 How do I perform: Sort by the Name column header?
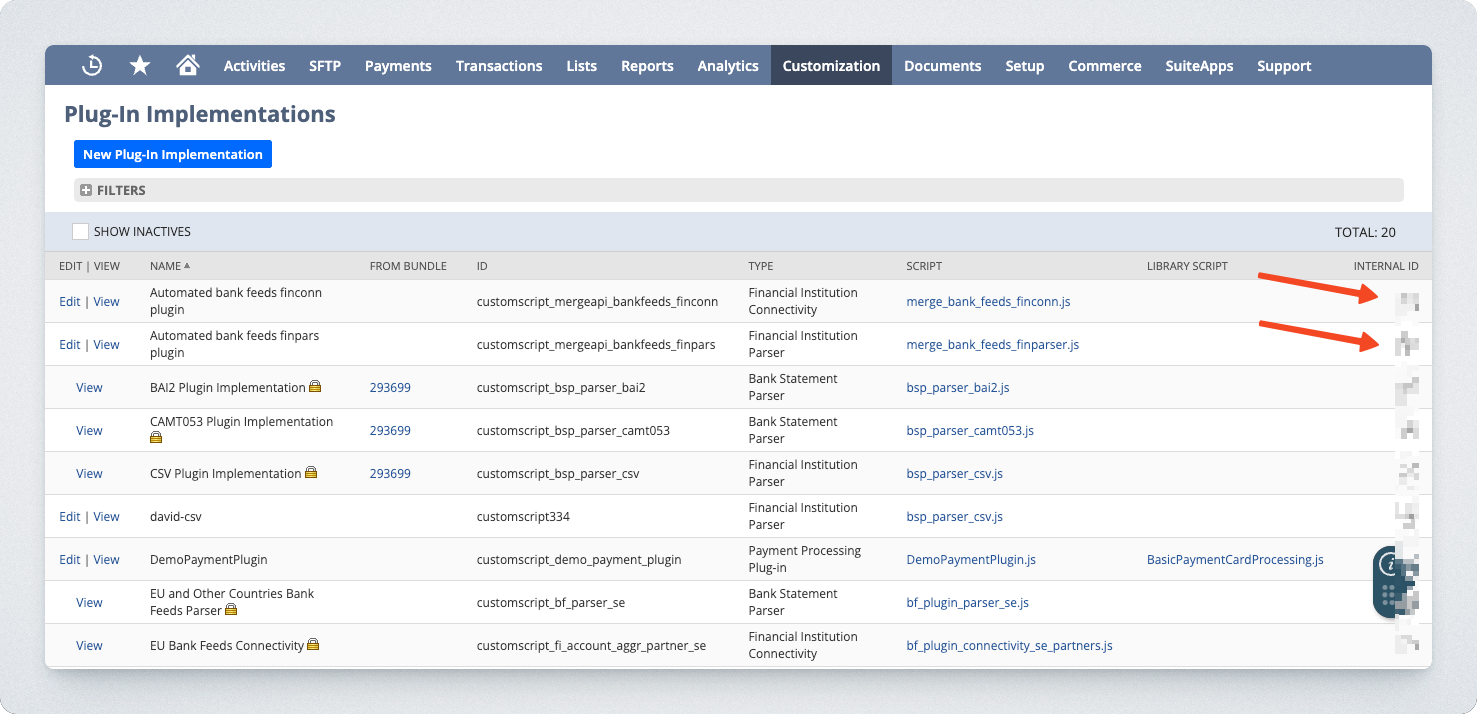pyautogui.click(x=166, y=266)
